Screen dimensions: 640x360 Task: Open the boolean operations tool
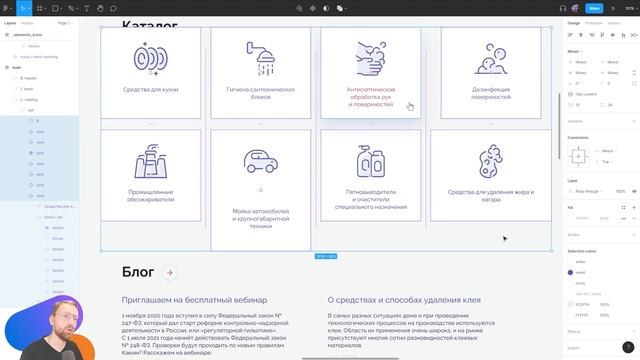340,8
